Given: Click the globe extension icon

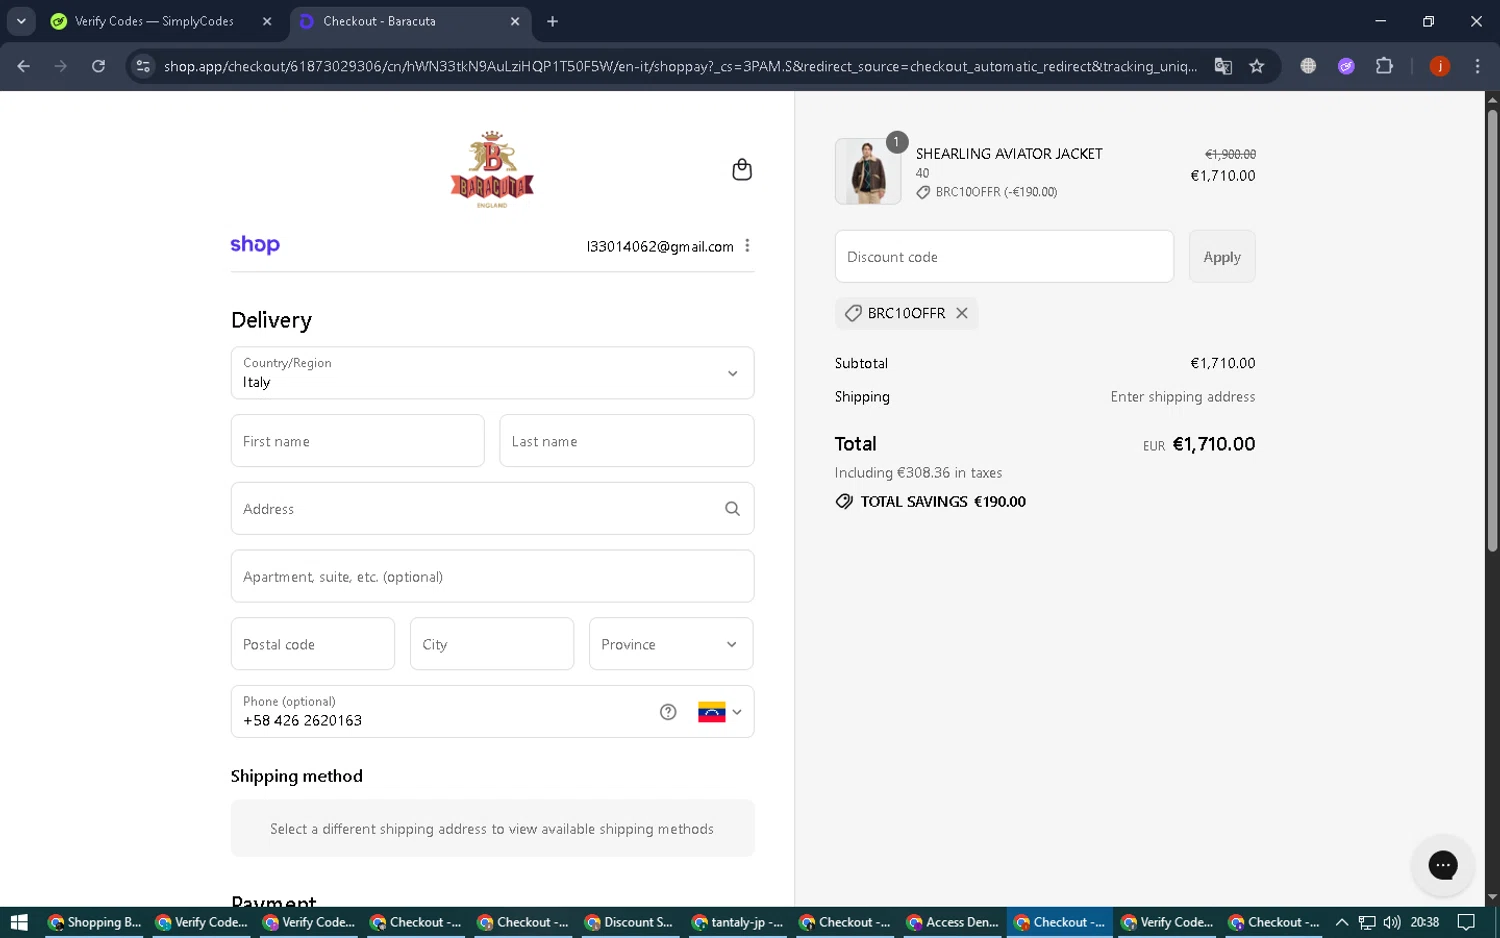Looking at the screenshot, I should [x=1308, y=66].
